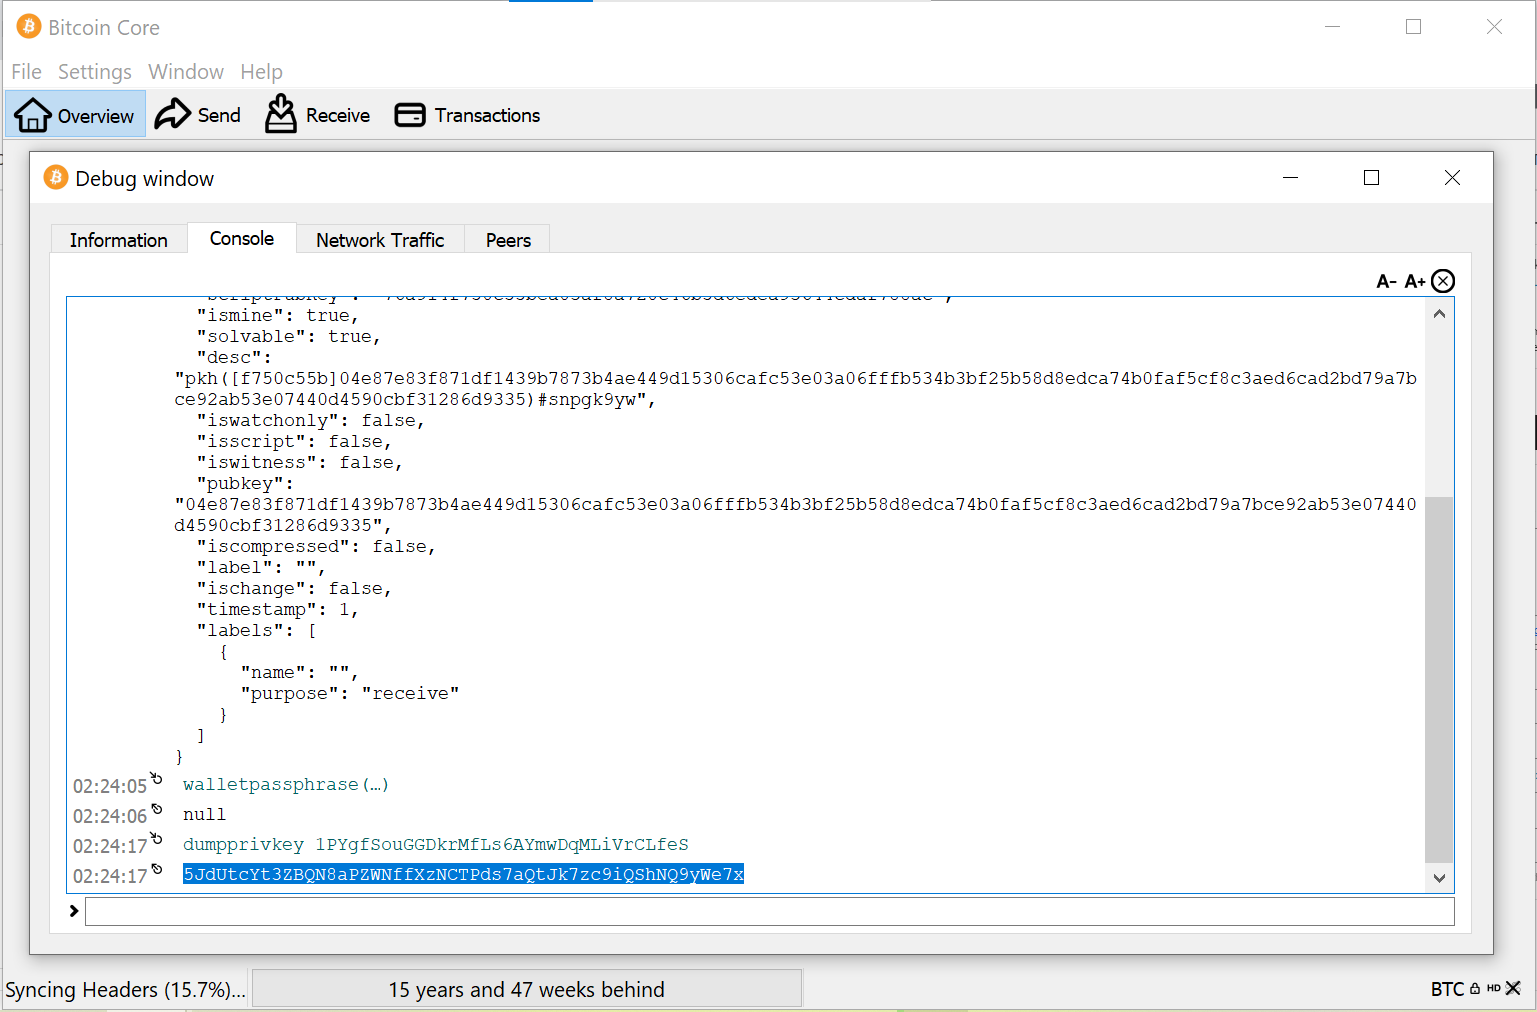Viewport: 1537px width, 1012px height.
Task: Select the Console tab
Action: [242, 238]
